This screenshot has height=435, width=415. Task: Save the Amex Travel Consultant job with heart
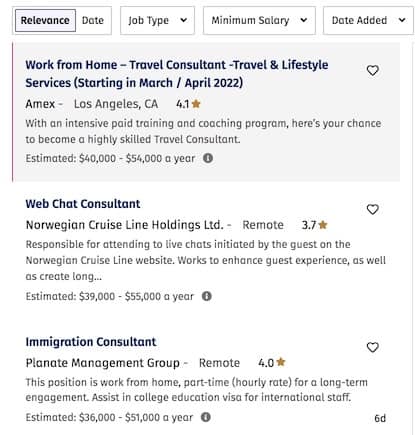(x=373, y=70)
